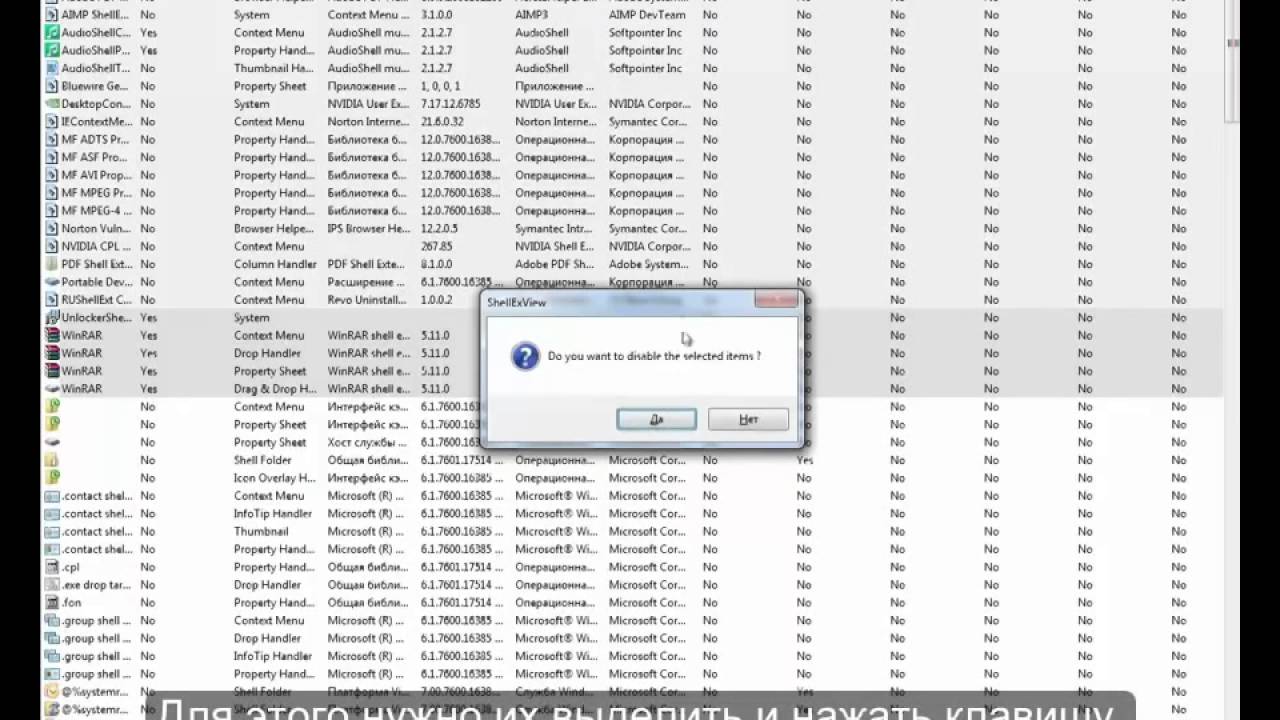The image size is (1280, 720).
Task: Click the Bluewire Ge... row icon
Action: coord(52,87)
